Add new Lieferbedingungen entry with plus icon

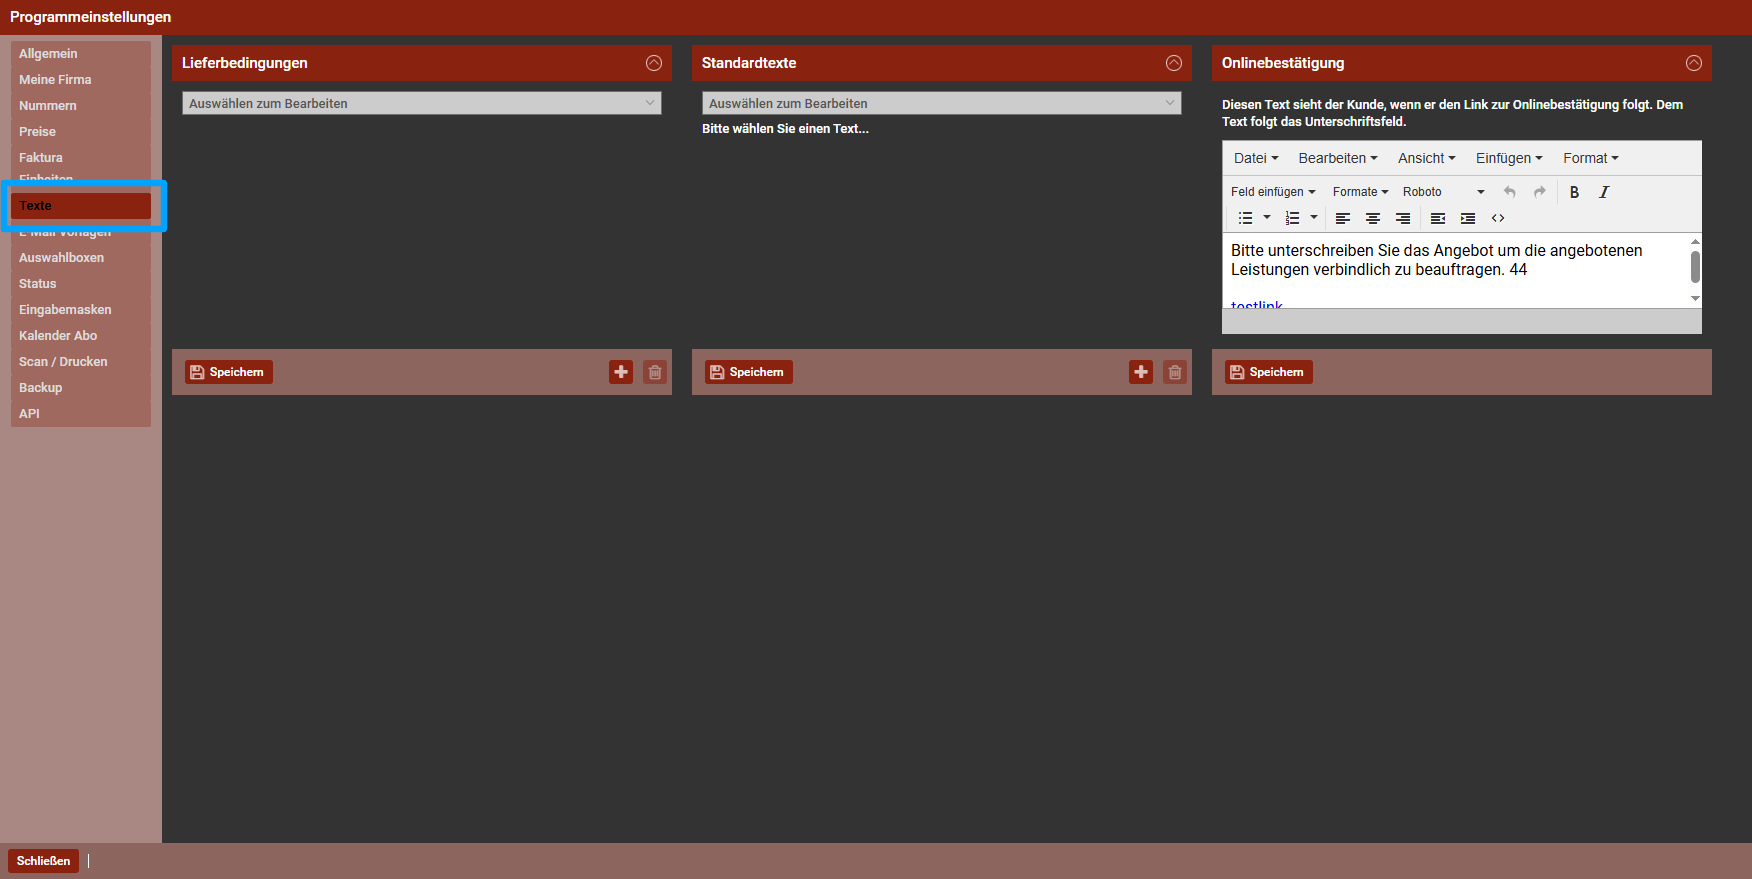point(621,372)
